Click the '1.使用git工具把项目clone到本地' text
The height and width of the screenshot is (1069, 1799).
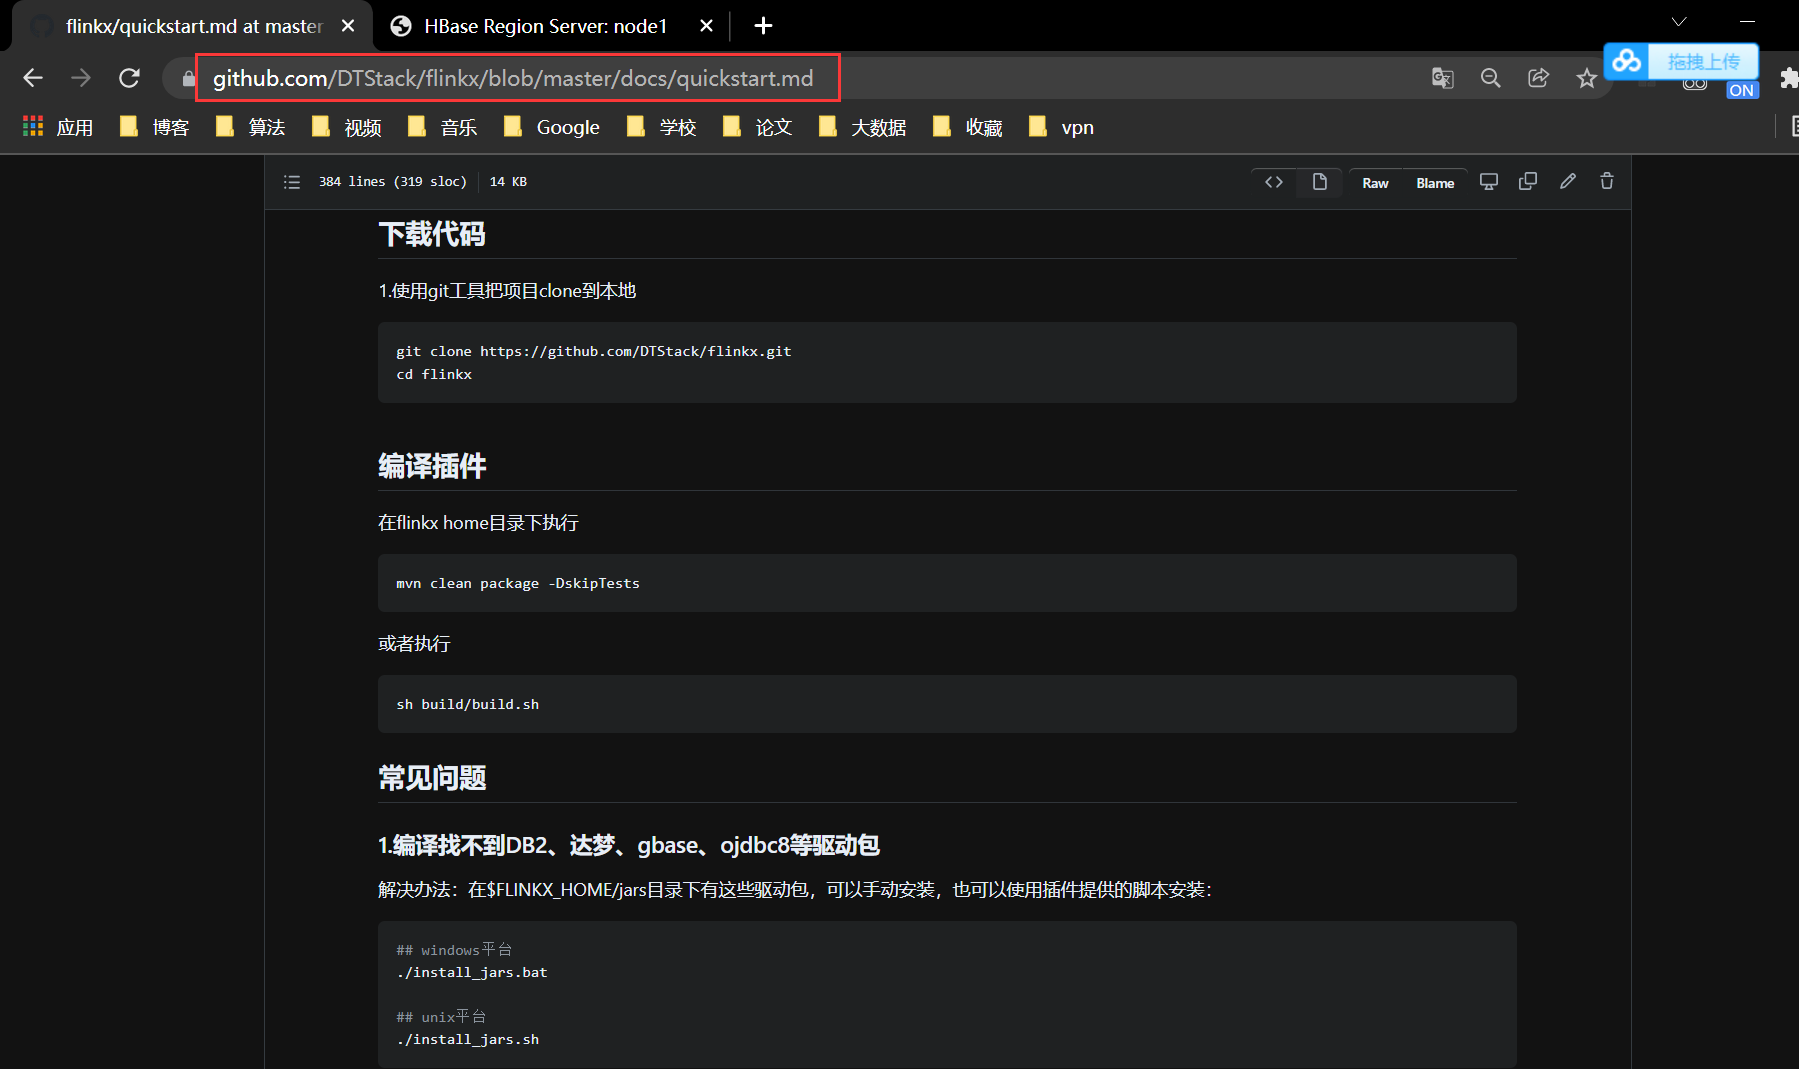[507, 291]
